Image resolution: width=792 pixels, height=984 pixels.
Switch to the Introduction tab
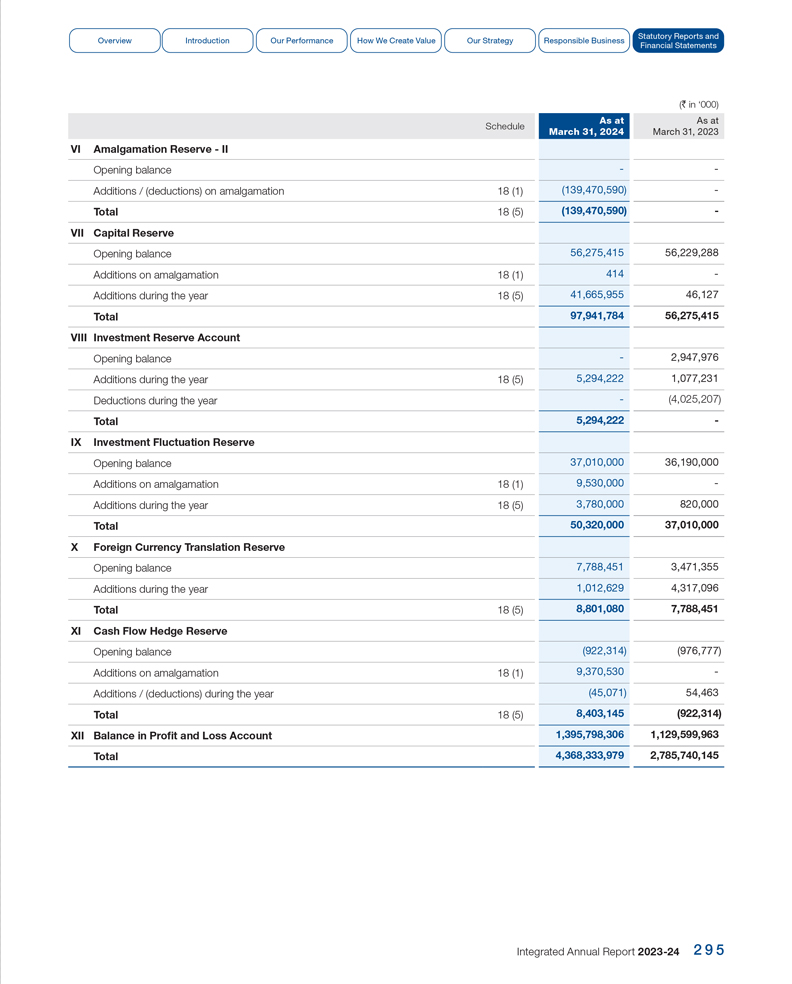[207, 41]
